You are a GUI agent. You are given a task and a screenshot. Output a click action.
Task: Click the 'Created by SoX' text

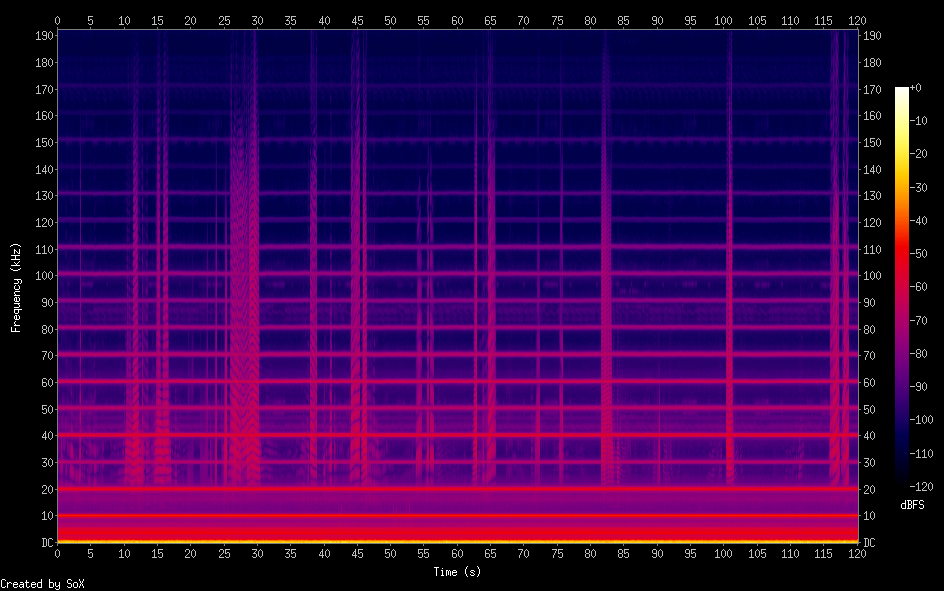click(35, 584)
